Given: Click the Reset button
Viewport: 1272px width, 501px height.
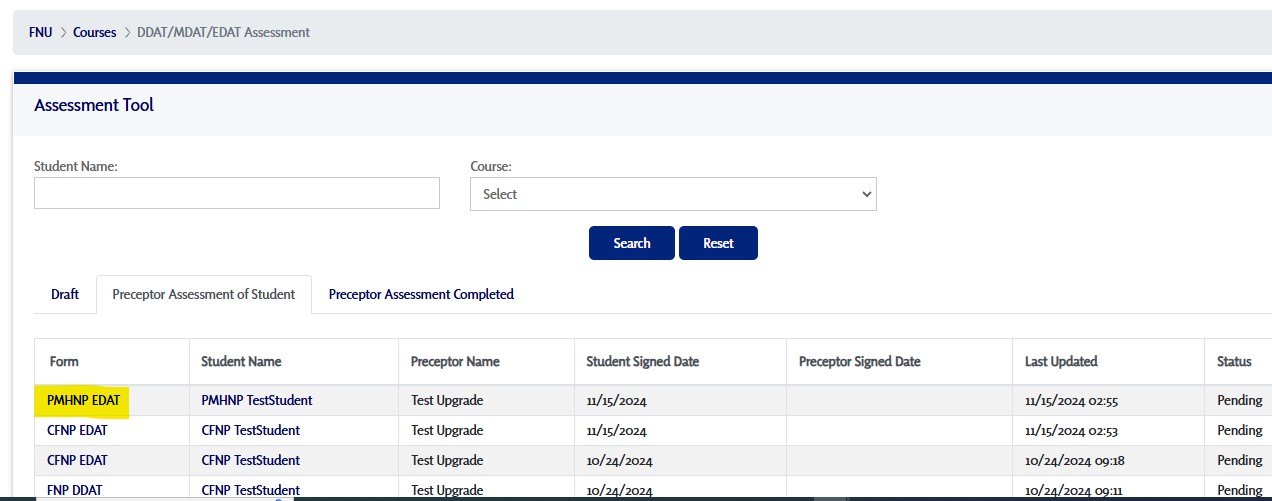Looking at the screenshot, I should [x=717, y=243].
